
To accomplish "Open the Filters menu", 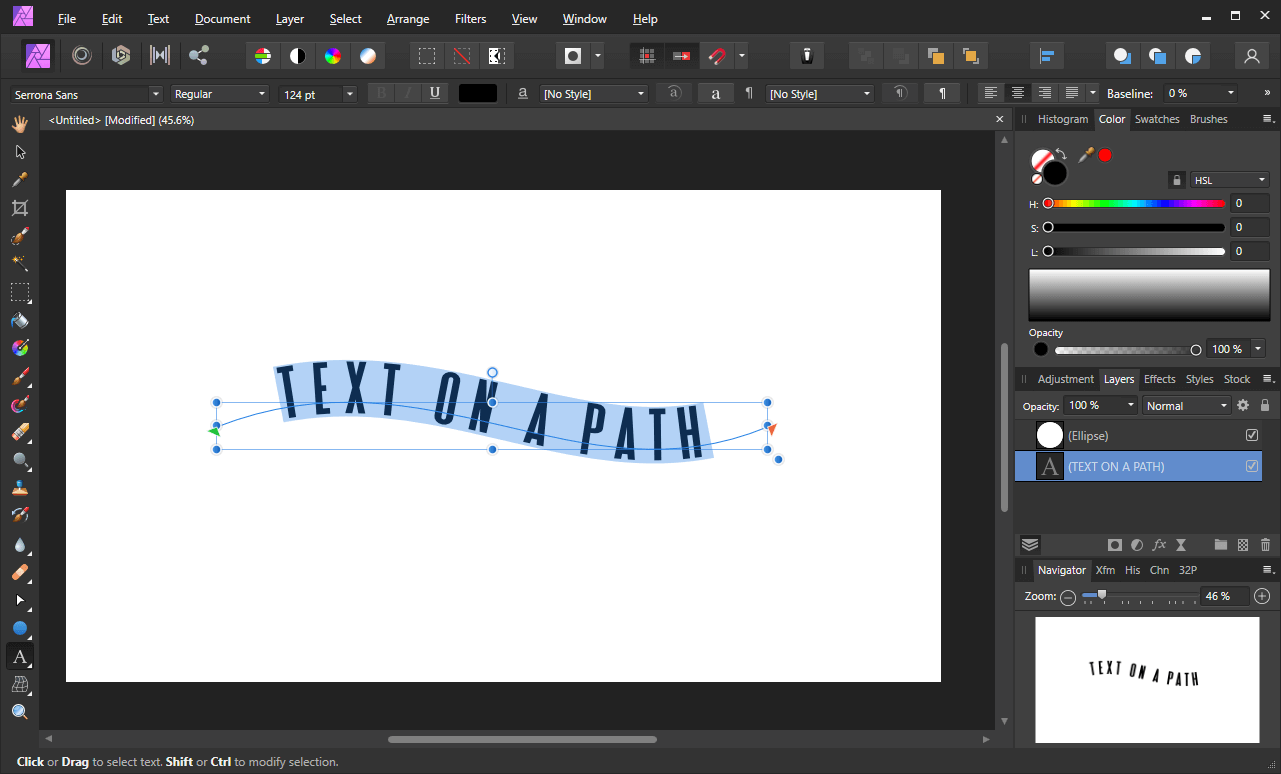I will [x=470, y=19].
